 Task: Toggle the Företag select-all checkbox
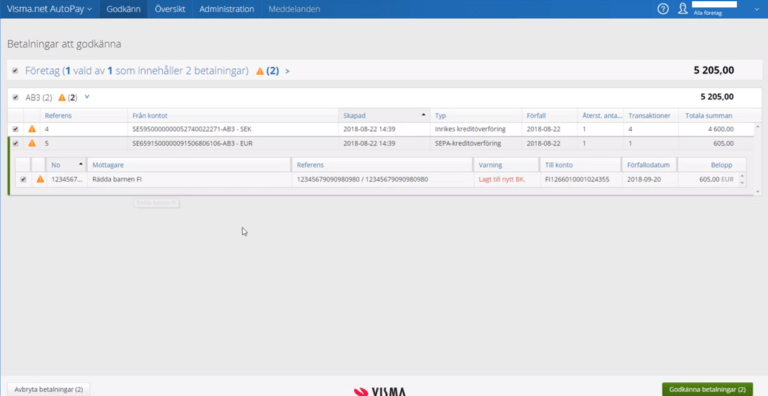15,71
